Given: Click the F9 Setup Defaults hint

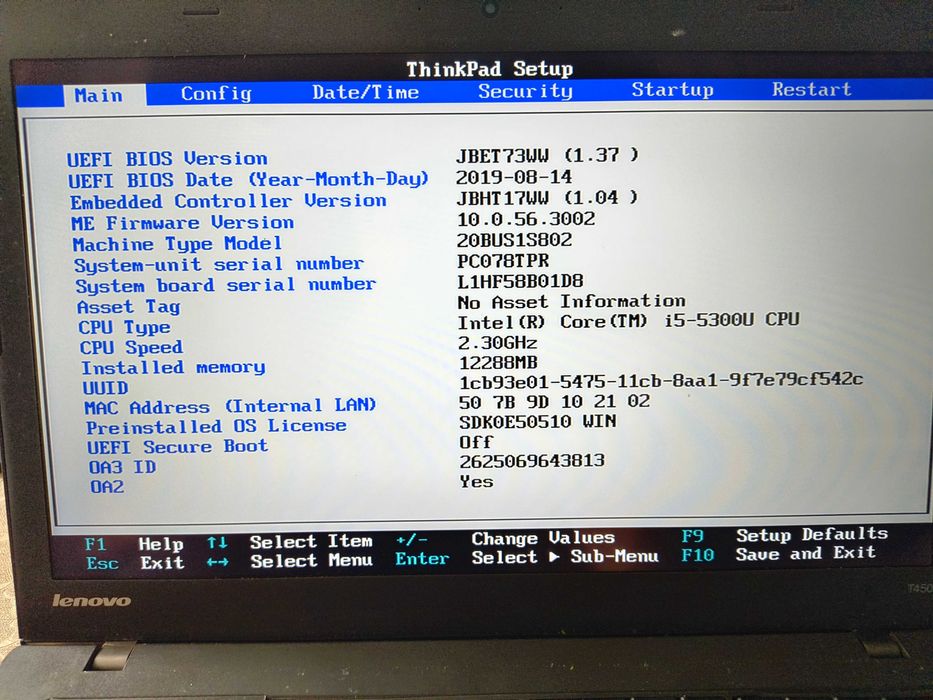Looking at the screenshot, I should tap(784, 535).
